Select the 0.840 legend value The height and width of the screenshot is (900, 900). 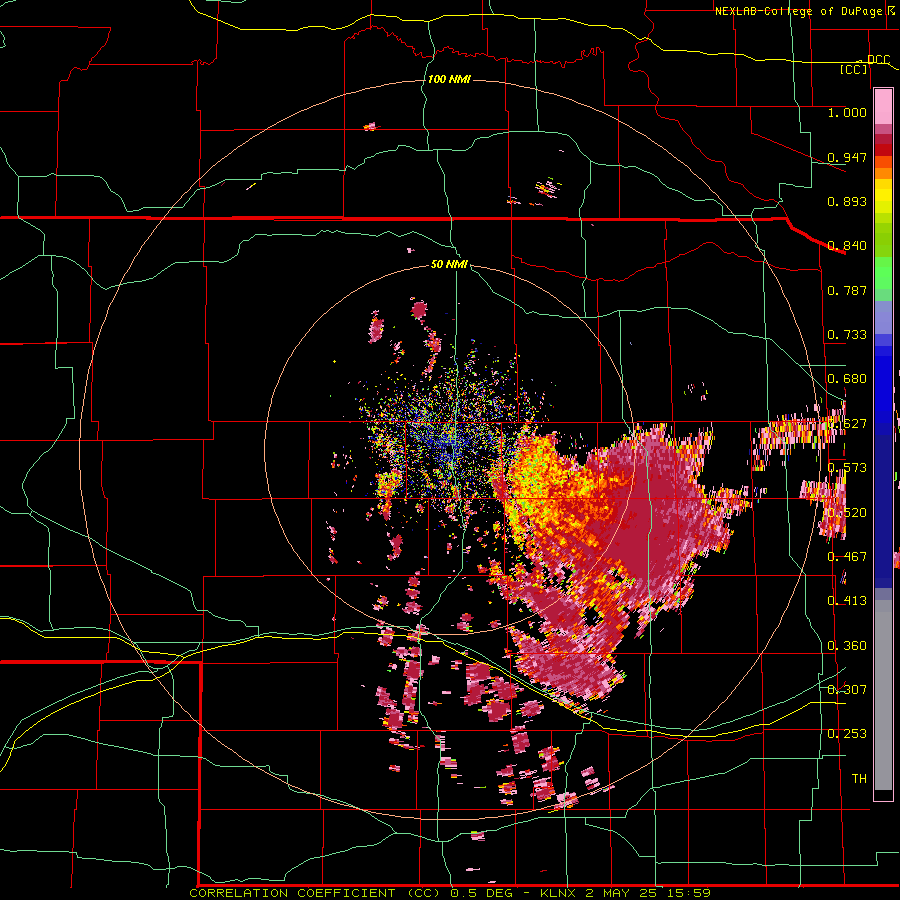847,246
